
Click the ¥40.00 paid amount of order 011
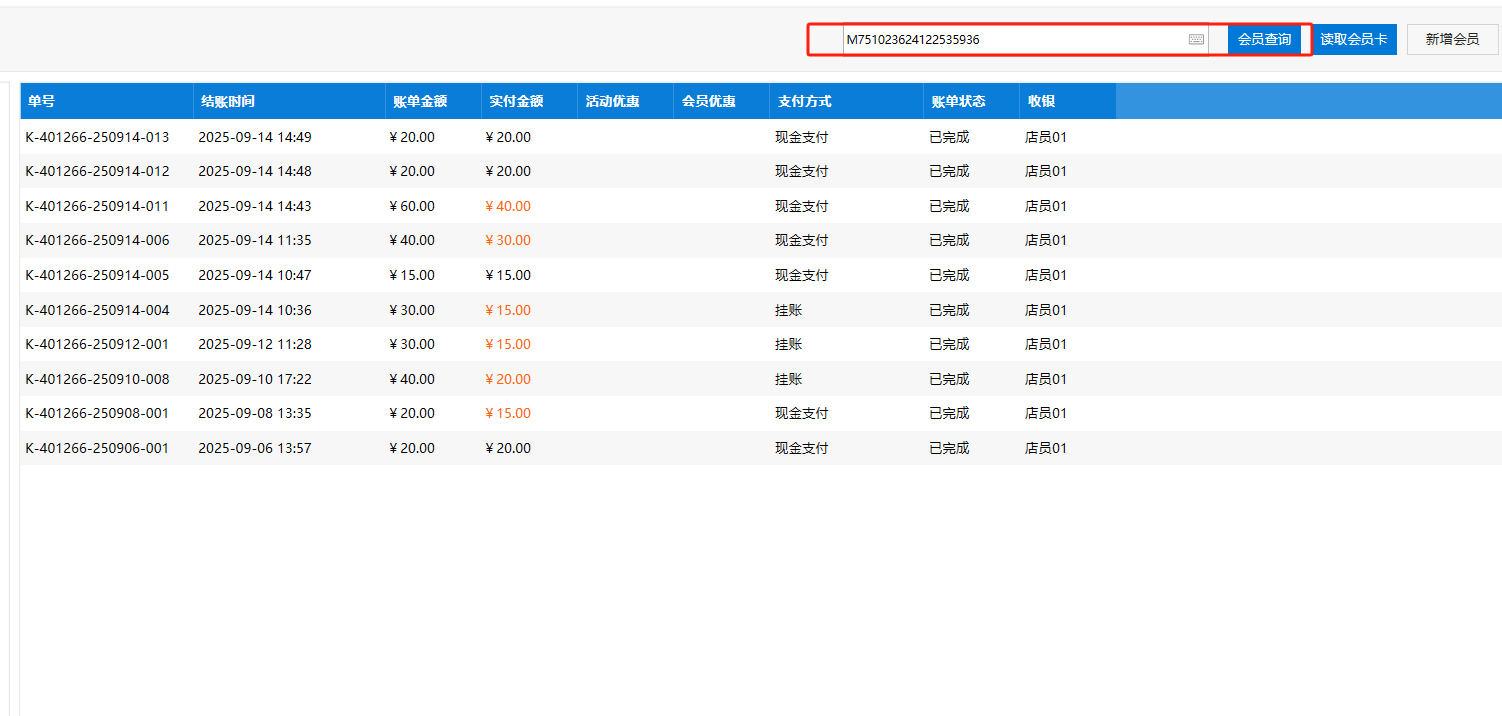[x=508, y=206]
